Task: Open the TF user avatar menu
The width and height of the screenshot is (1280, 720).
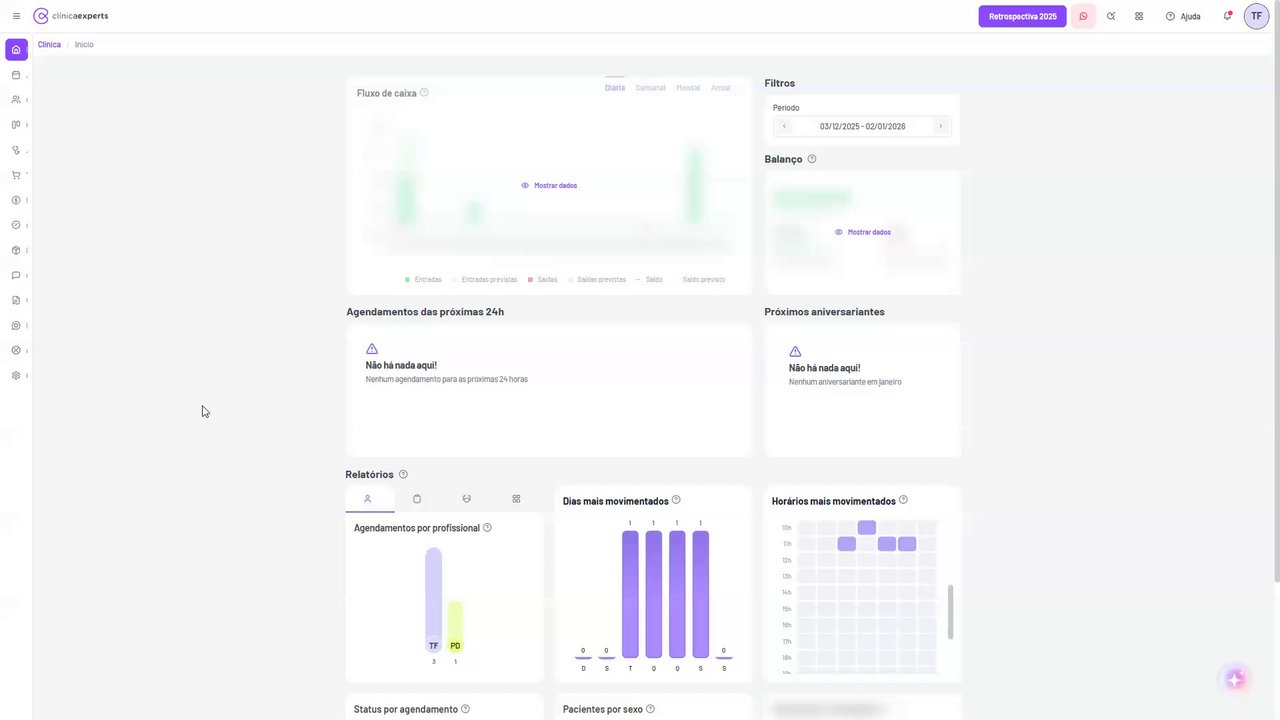Action: coord(1256,16)
